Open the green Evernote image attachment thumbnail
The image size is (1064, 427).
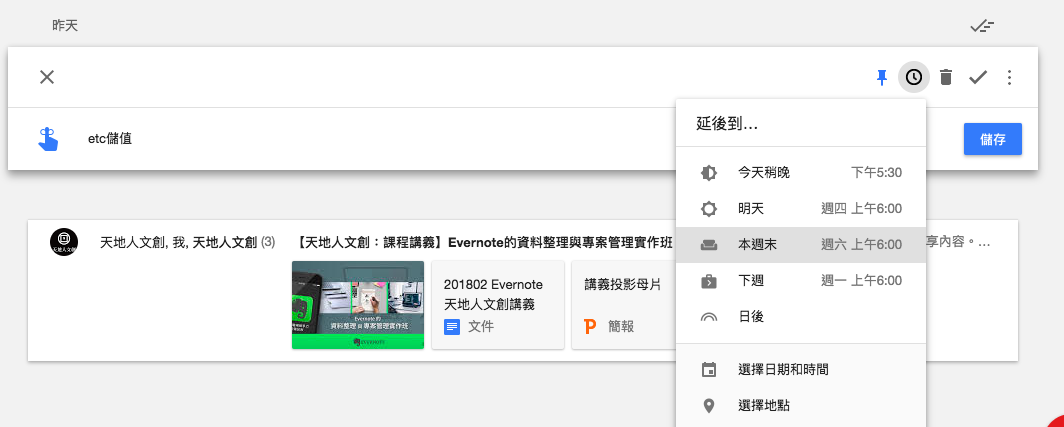coord(358,305)
